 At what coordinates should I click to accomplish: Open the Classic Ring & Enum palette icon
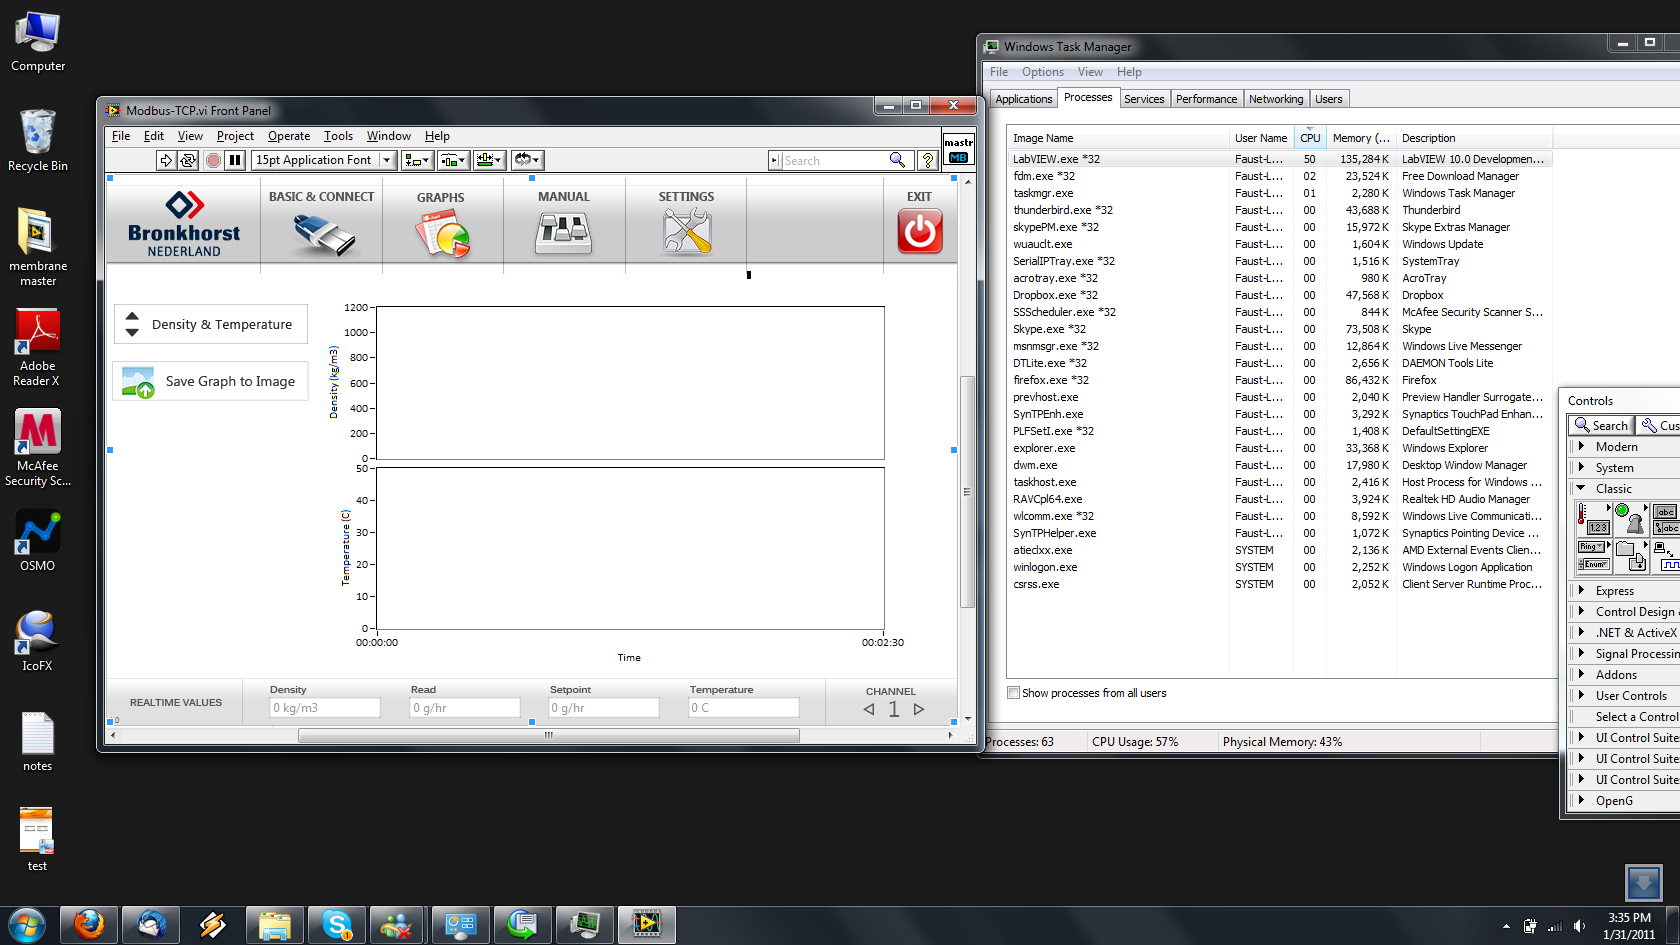(x=1594, y=556)
